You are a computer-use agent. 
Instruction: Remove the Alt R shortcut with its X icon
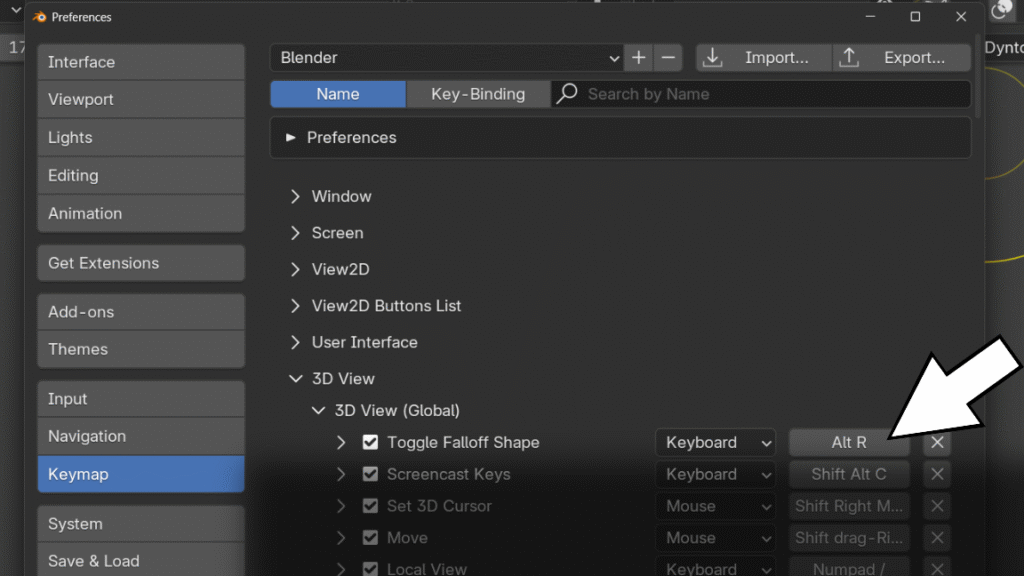pos(937,442)
